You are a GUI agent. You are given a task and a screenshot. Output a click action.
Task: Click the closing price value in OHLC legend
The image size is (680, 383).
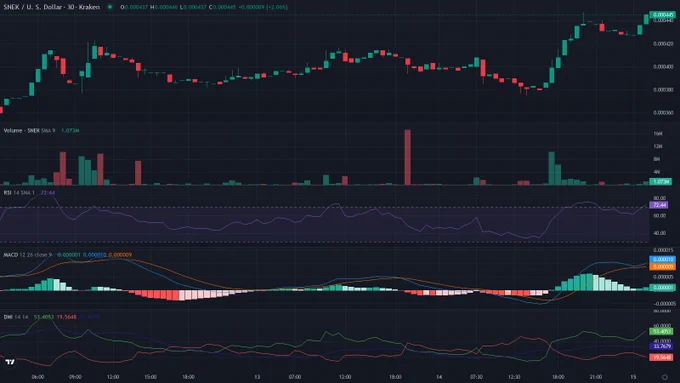tap(224, 7)
